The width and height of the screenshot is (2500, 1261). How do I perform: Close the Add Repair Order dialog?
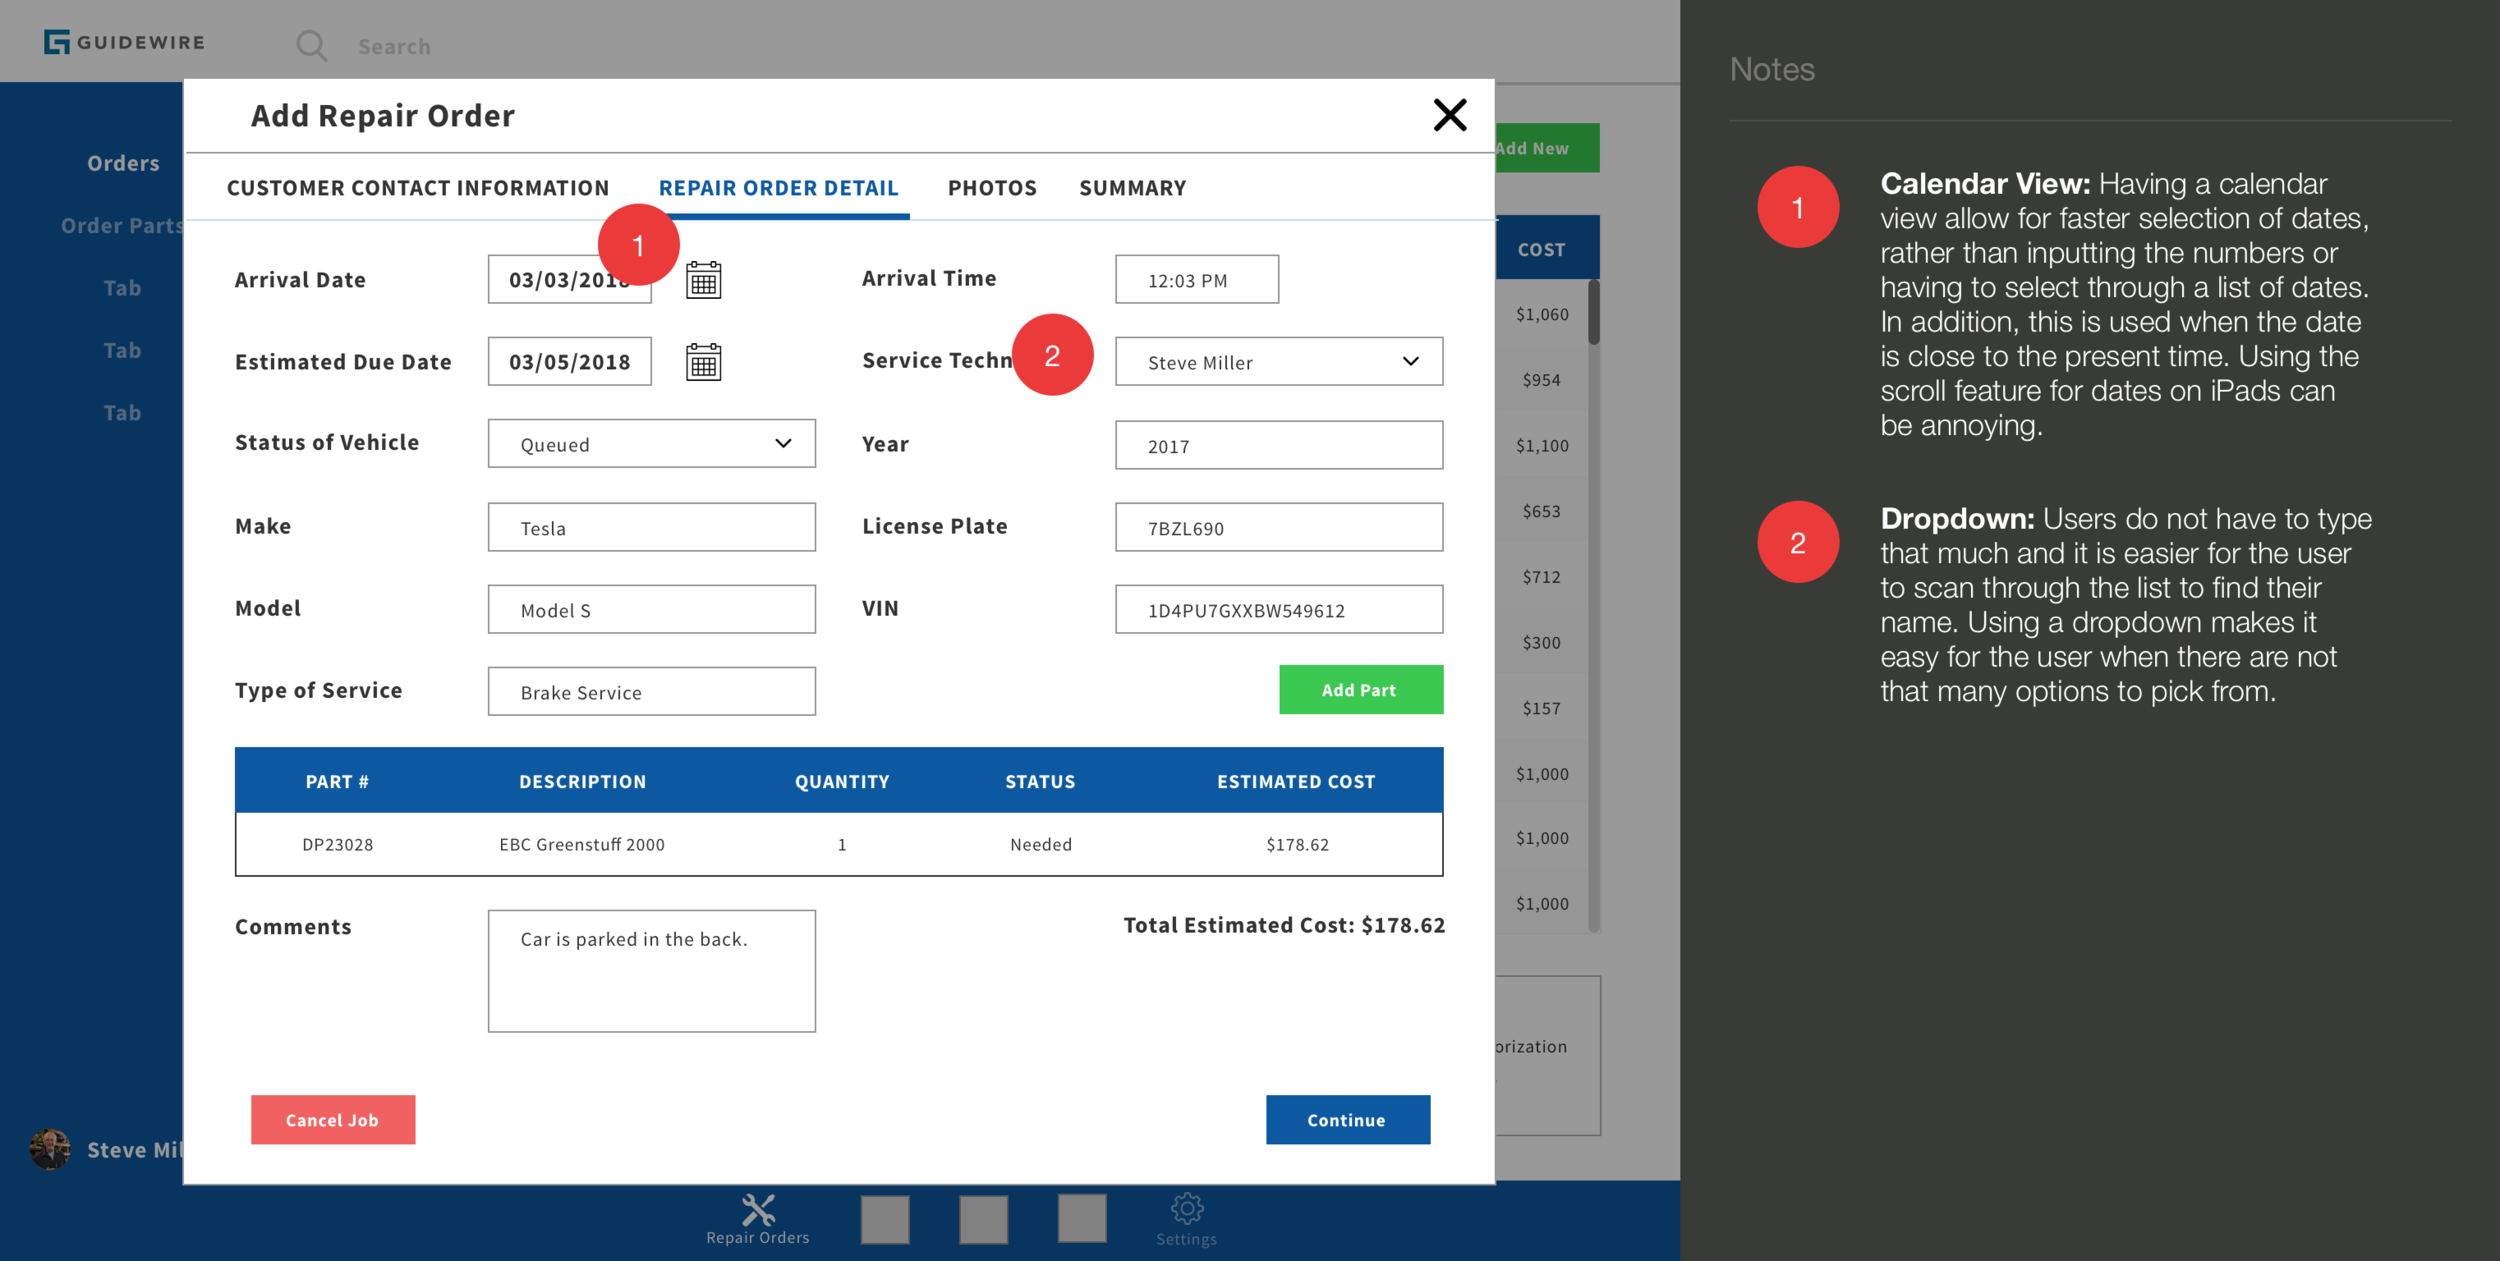[x=1449, y=115]
